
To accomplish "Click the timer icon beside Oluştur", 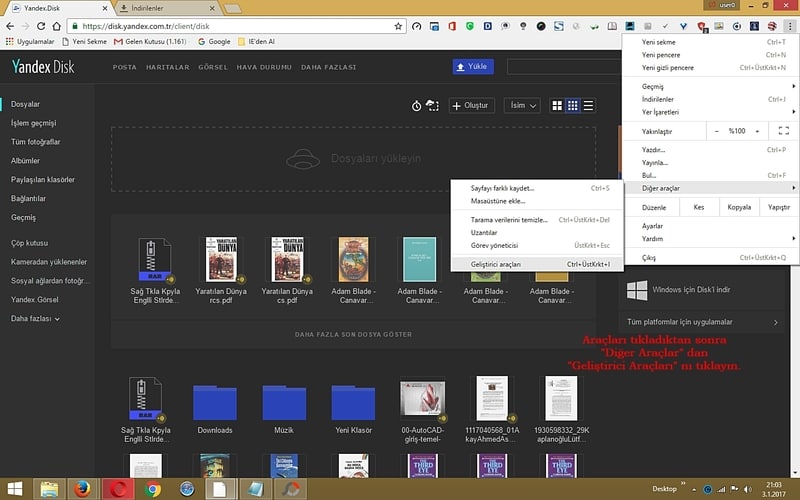I will tap(416, 106).
